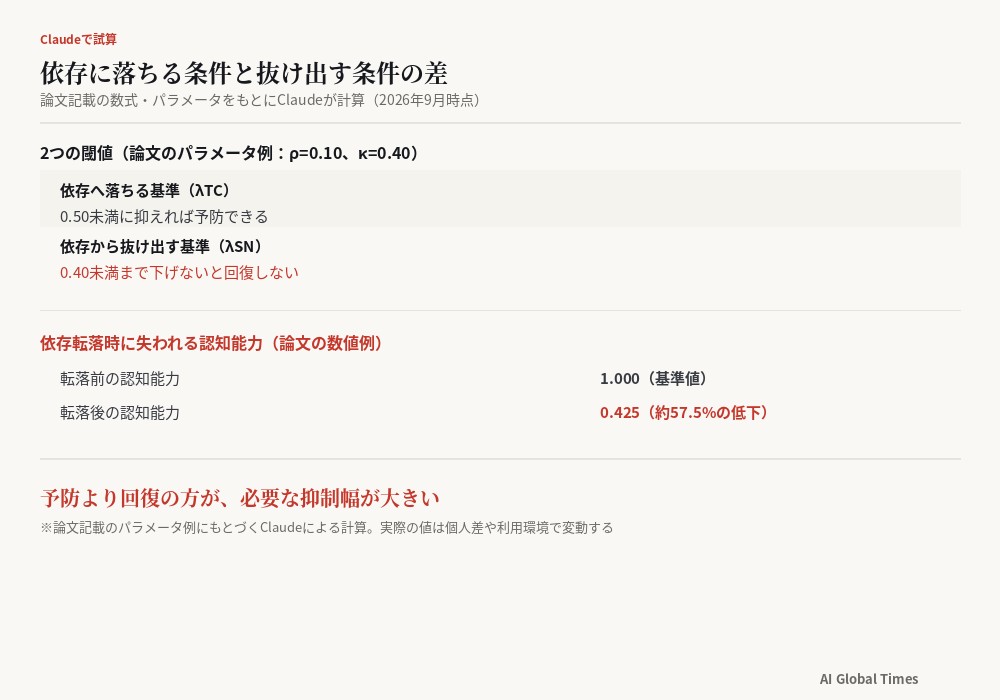Select the label '転落後の認知能力'
Screen dimensions: 1000x700
[x=120, y=412]
